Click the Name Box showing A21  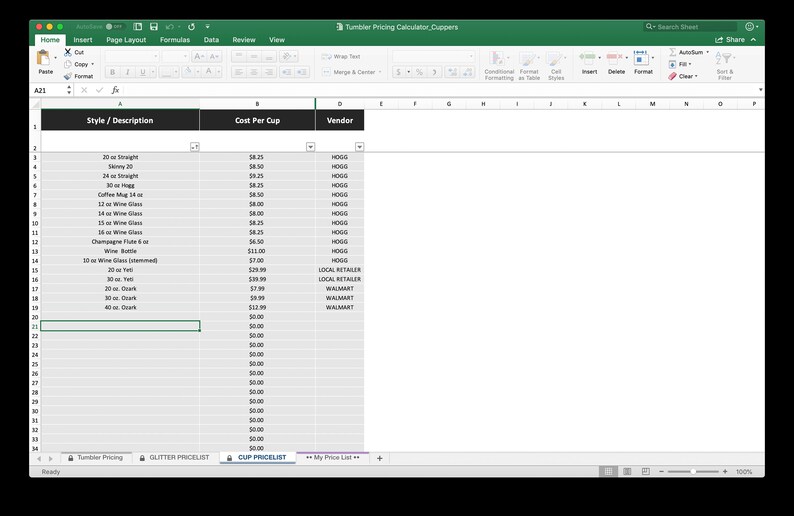tap(50, 90)
